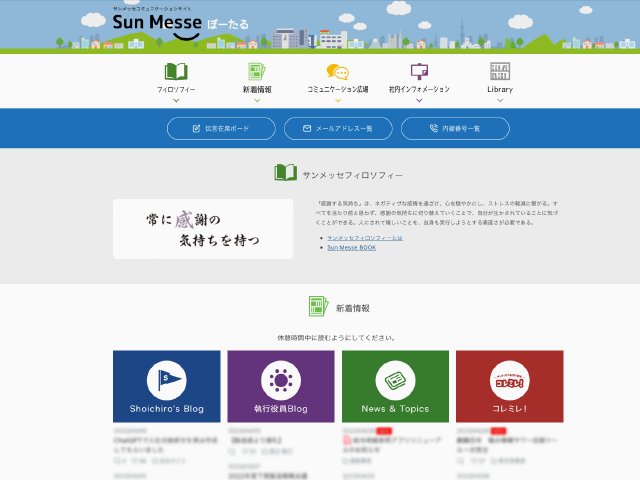Screen dimensions: 640x480
Task: Click the flag icon in Shoichiro's Blog
Action: pyautogui.click(x=167, y=380)
